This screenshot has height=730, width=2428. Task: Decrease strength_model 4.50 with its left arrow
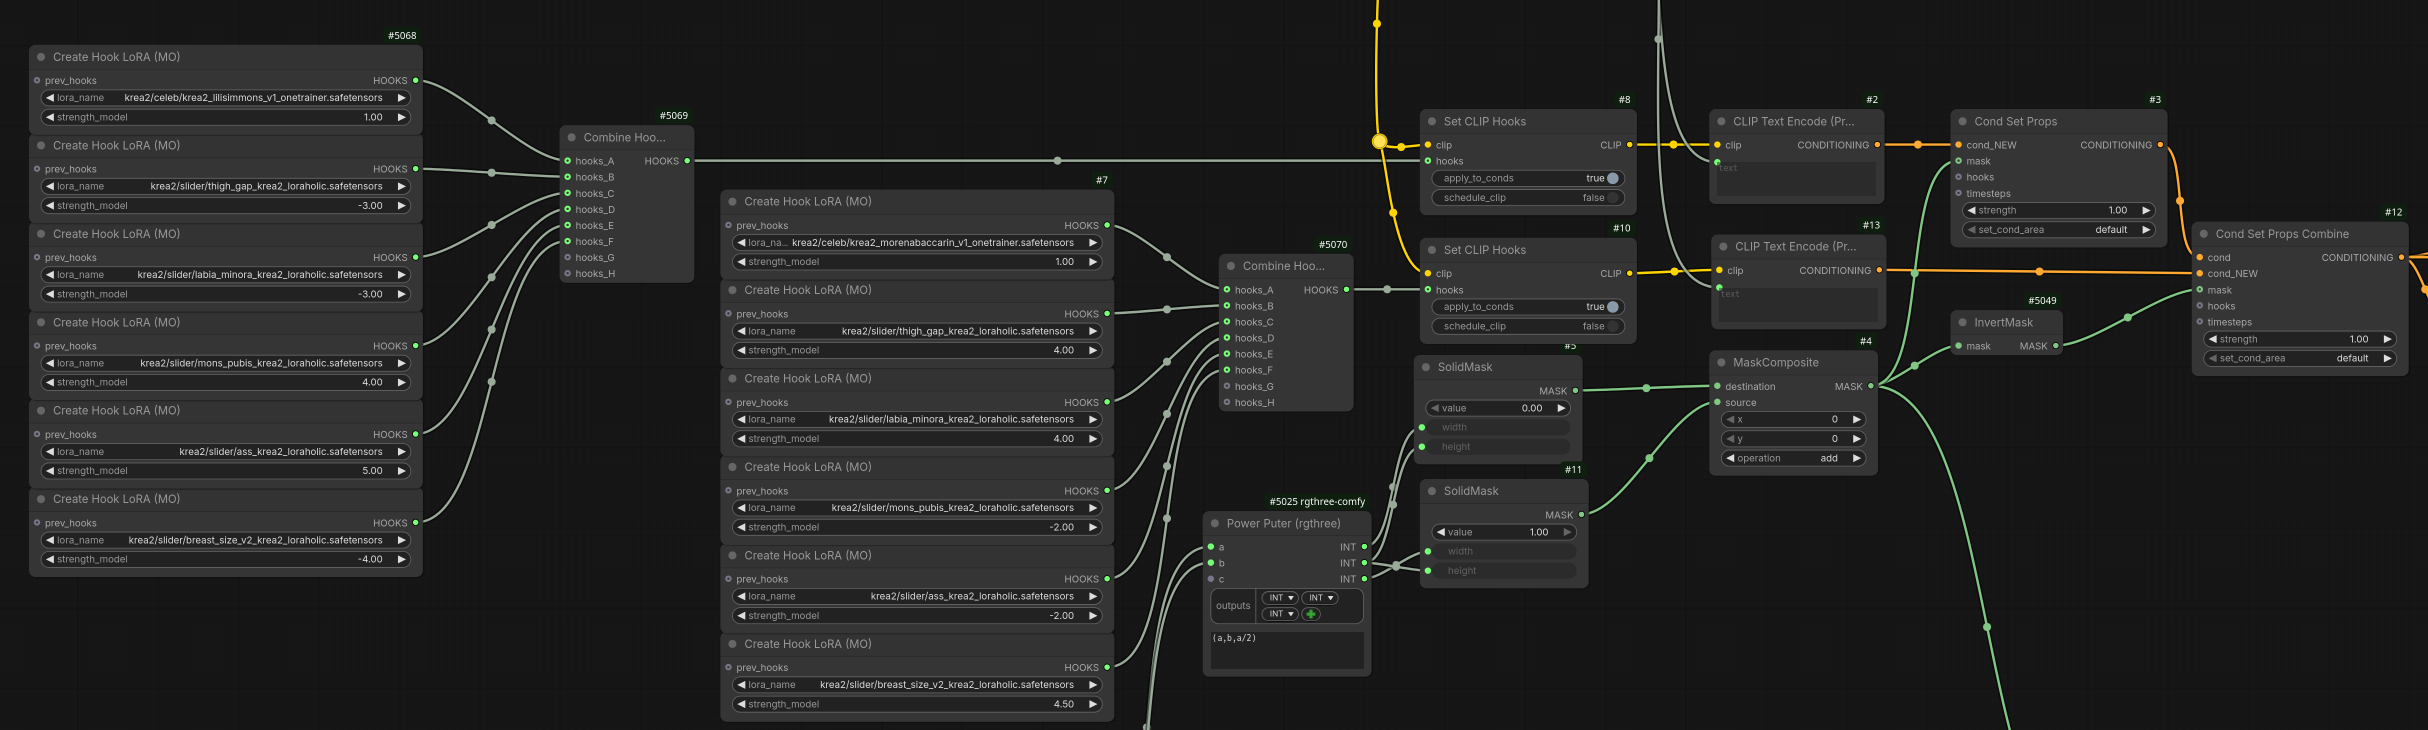(742, 704)
